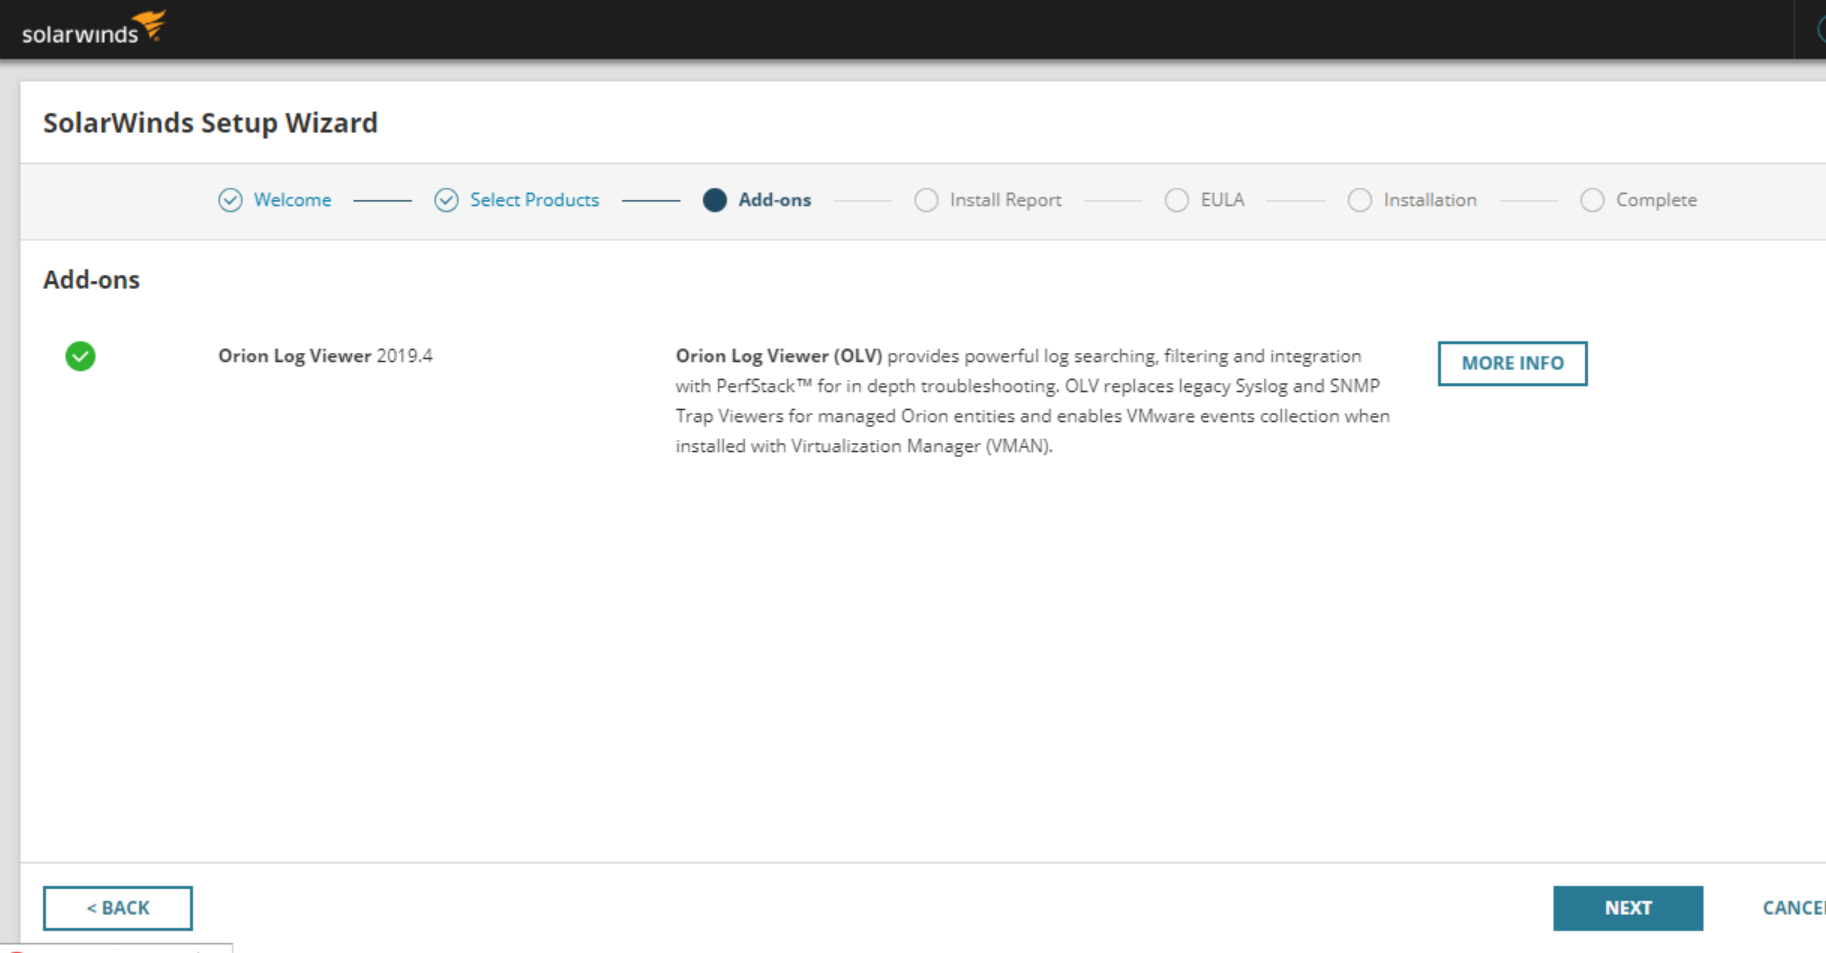
Task: Toggle the green Orion Log Viewer checkmark
Action: 80,356
